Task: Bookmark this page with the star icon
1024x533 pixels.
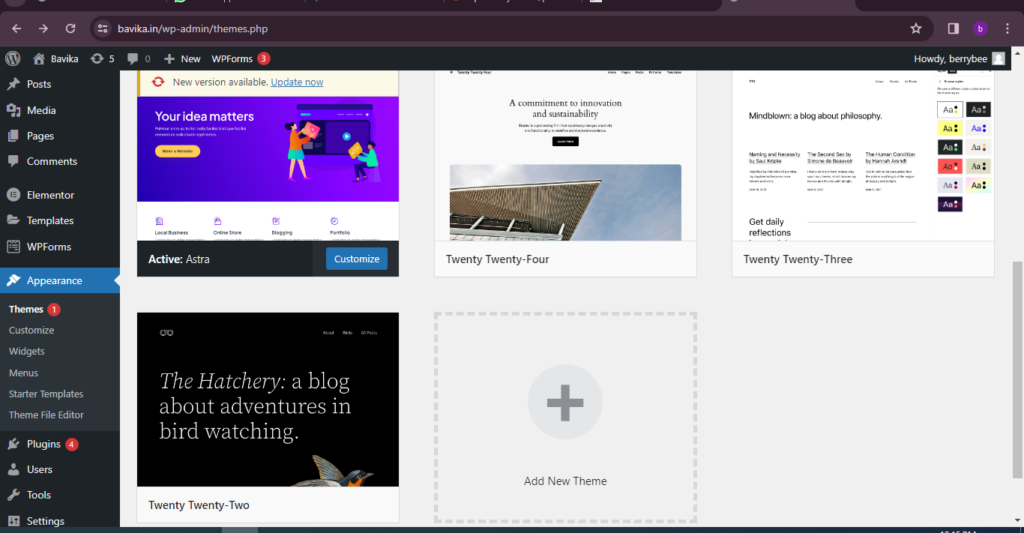Action: (x=916, y=29)
